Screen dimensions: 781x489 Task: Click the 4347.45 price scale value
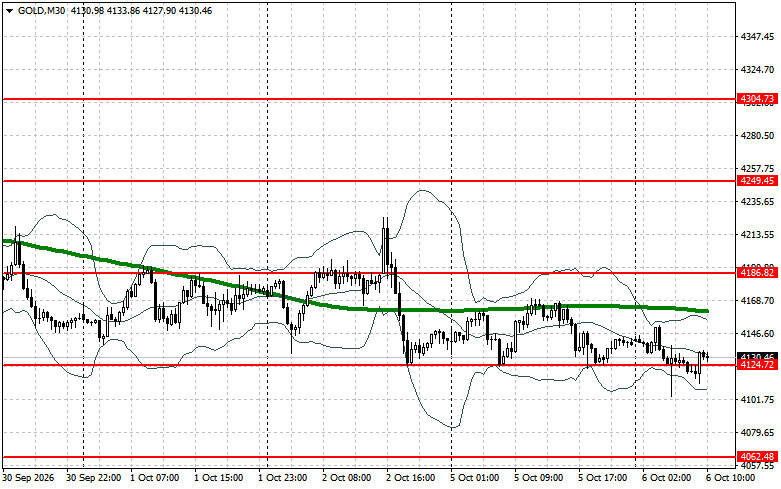click(757, 37)
